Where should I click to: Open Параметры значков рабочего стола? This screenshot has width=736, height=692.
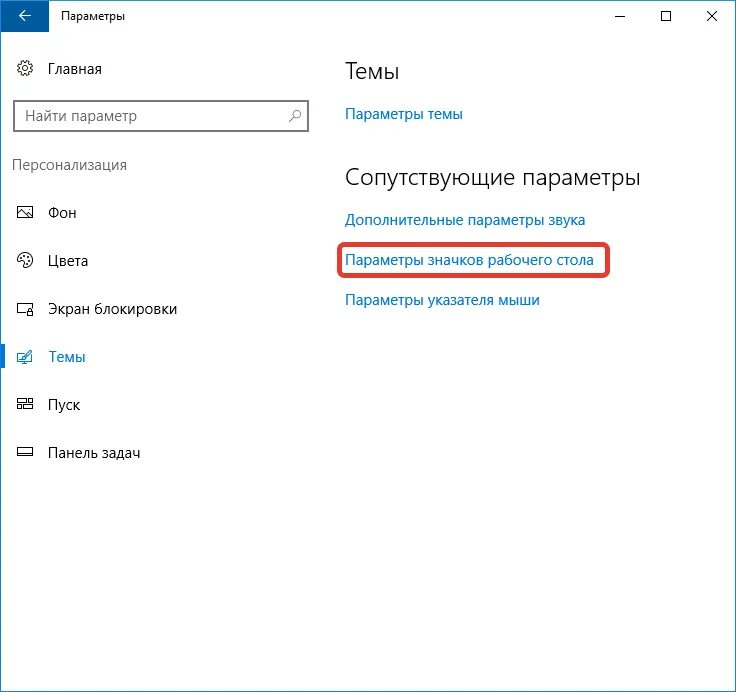click(x=469, y=260)
